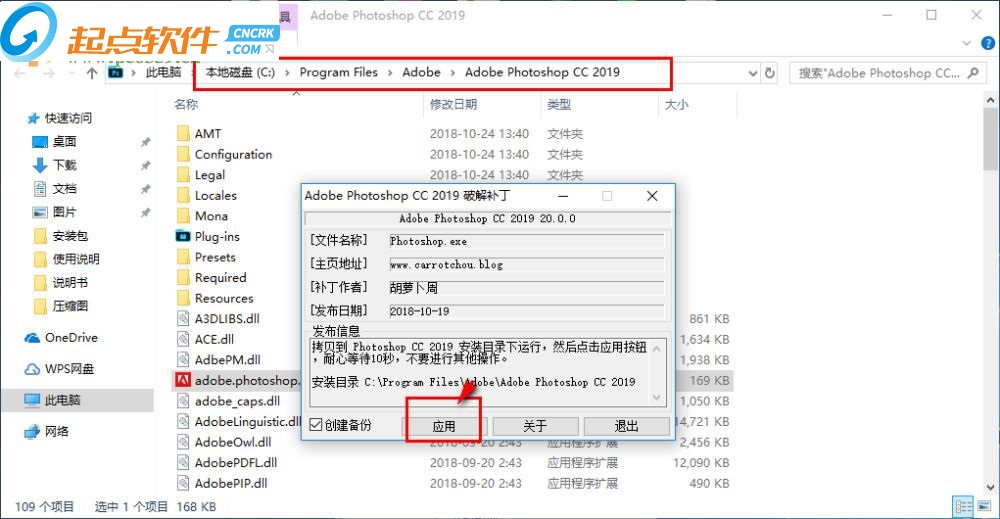Viewport: 1000px width, 519px height.
Task: Click 本地磁盘 (C:) in address bar
Action: point(240,72)
